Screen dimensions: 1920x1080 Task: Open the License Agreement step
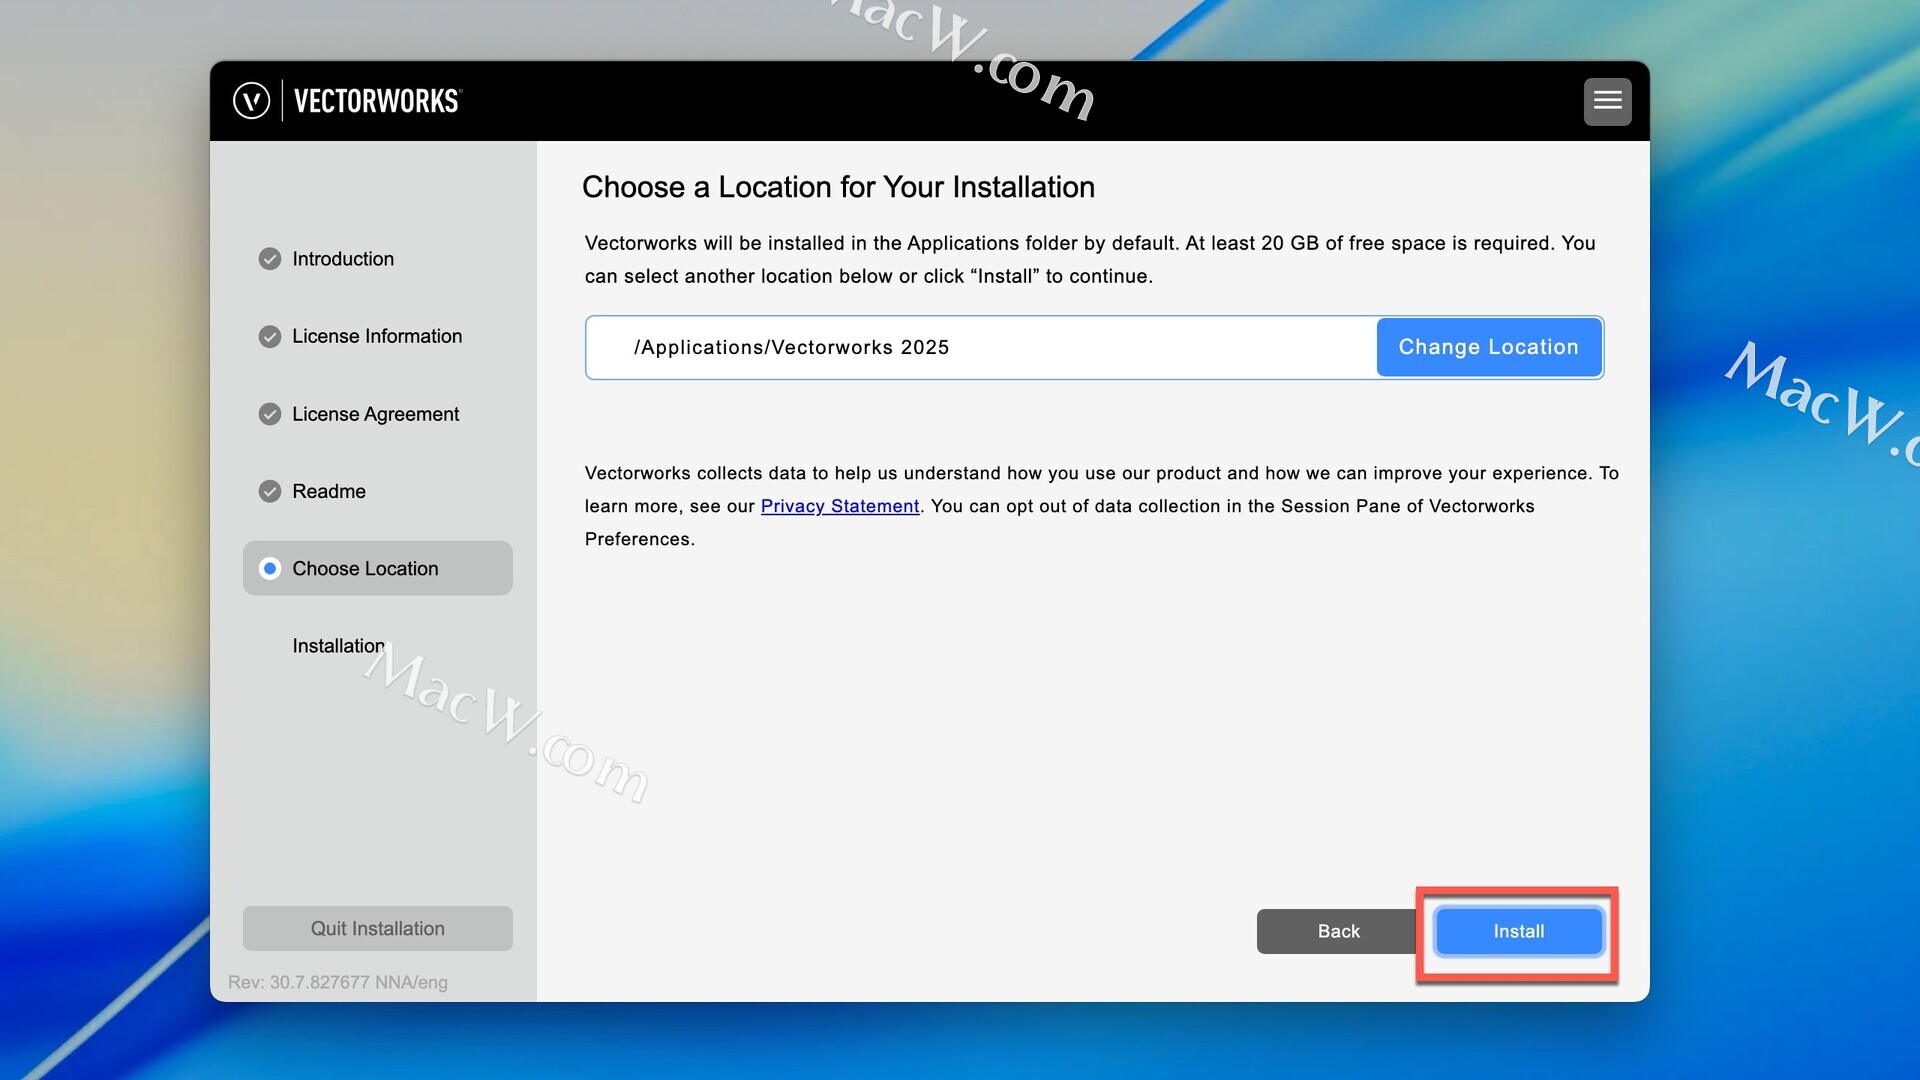tap(375, 414)
